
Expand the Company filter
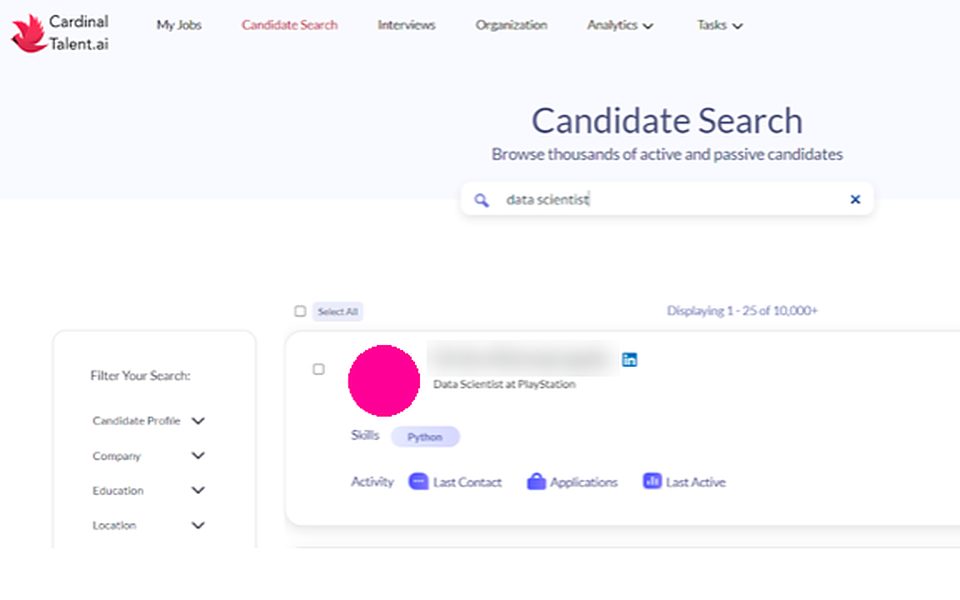tap(148, 456)
